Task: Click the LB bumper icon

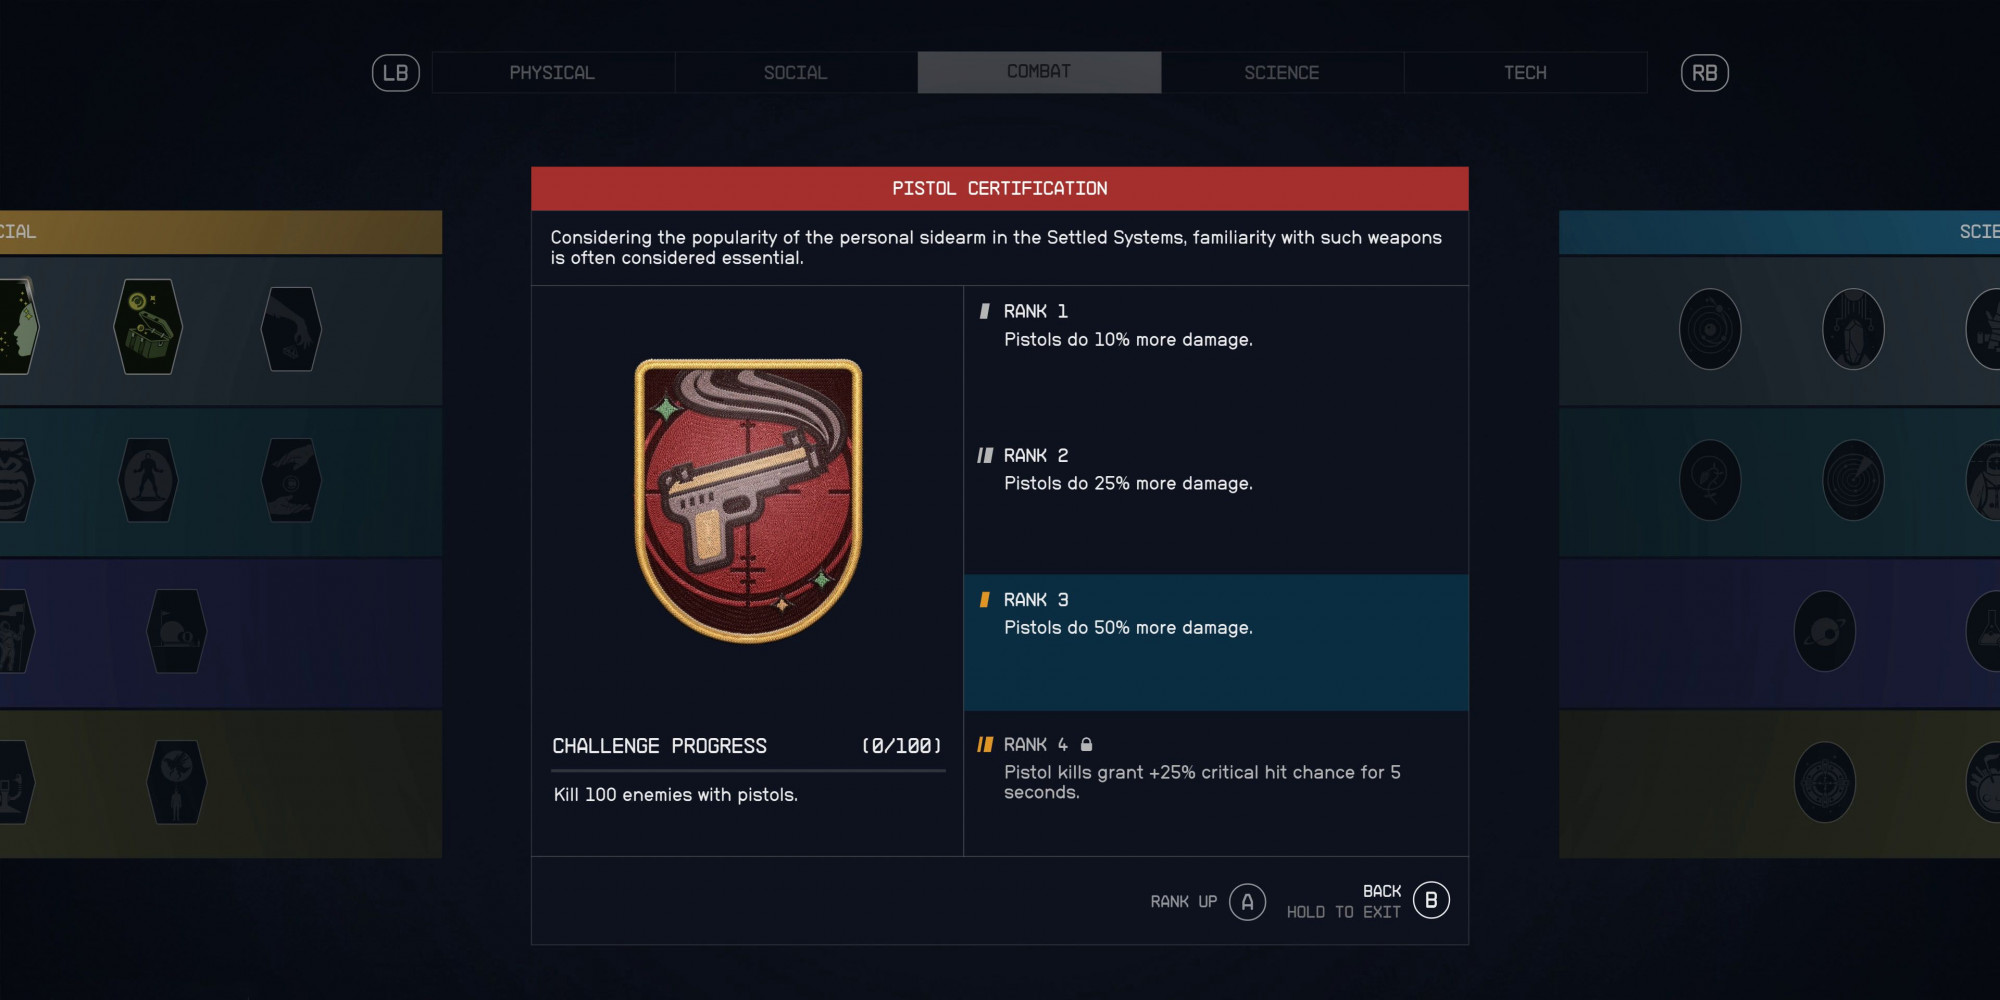Action: (396, 73)
